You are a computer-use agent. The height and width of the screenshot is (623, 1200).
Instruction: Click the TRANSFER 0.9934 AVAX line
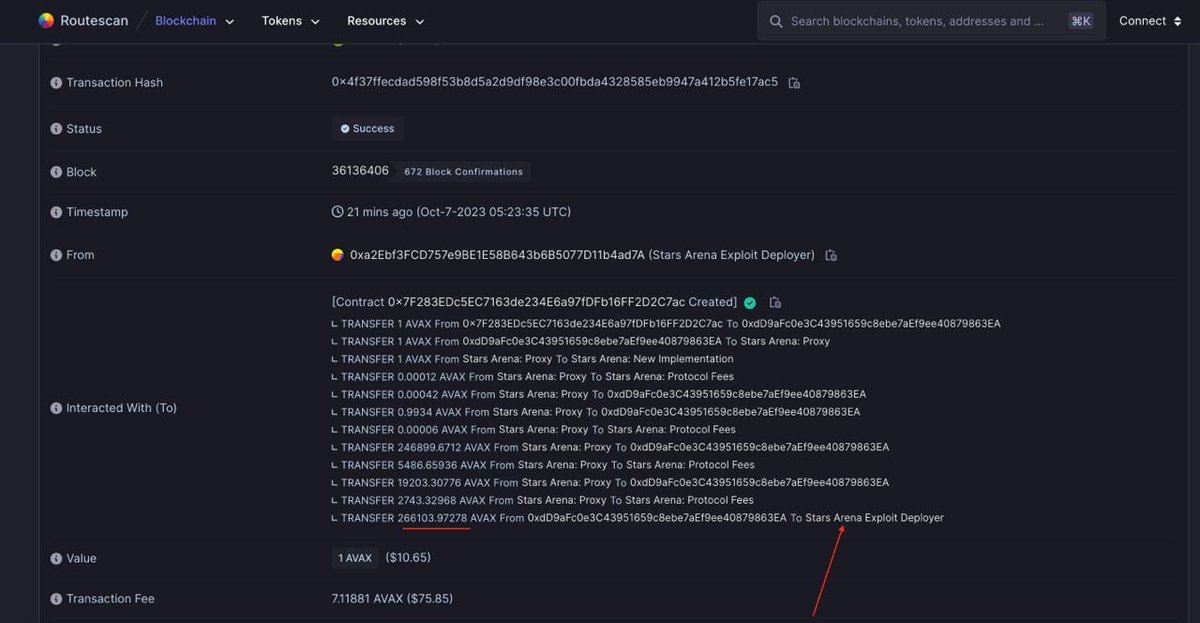coord(596,412)
